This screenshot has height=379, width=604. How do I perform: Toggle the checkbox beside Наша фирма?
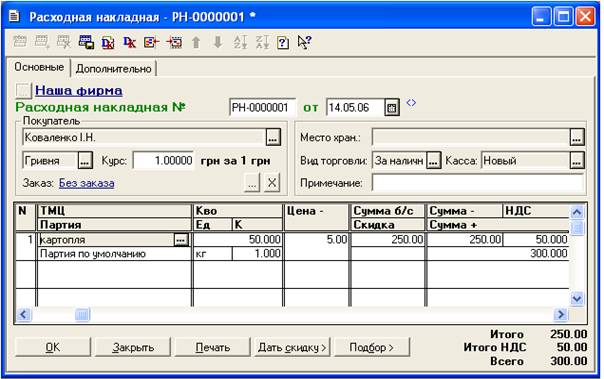click(x=23, y=91)
